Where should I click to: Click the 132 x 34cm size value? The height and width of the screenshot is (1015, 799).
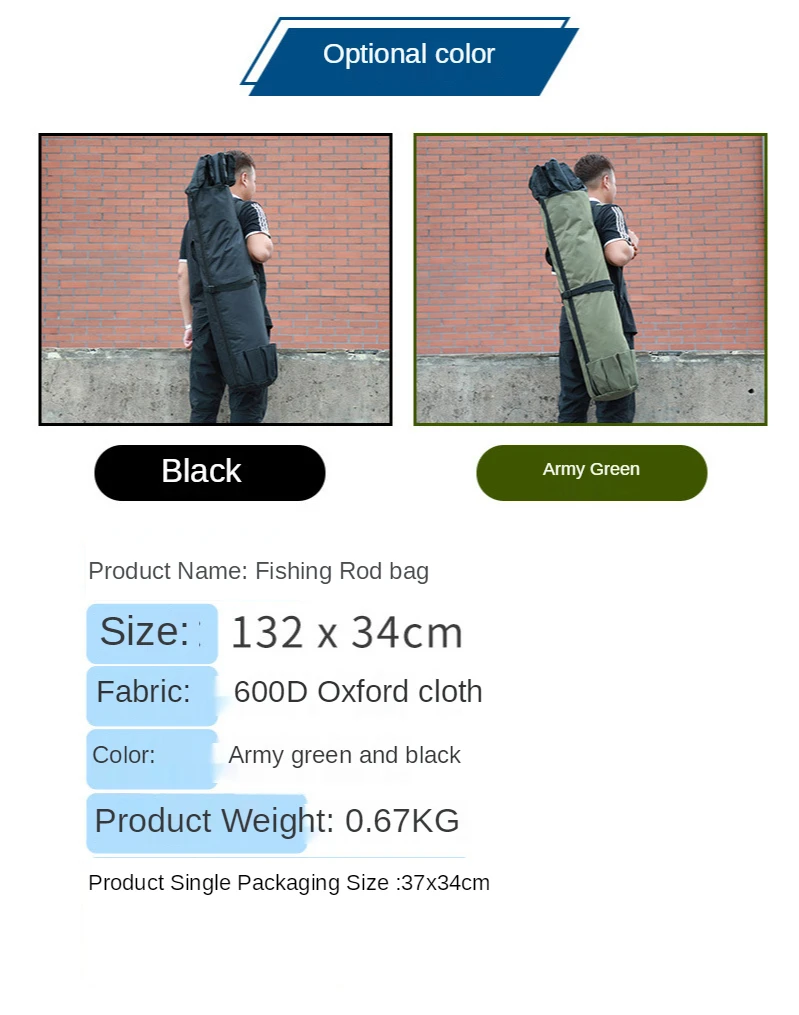coord(347,633)
